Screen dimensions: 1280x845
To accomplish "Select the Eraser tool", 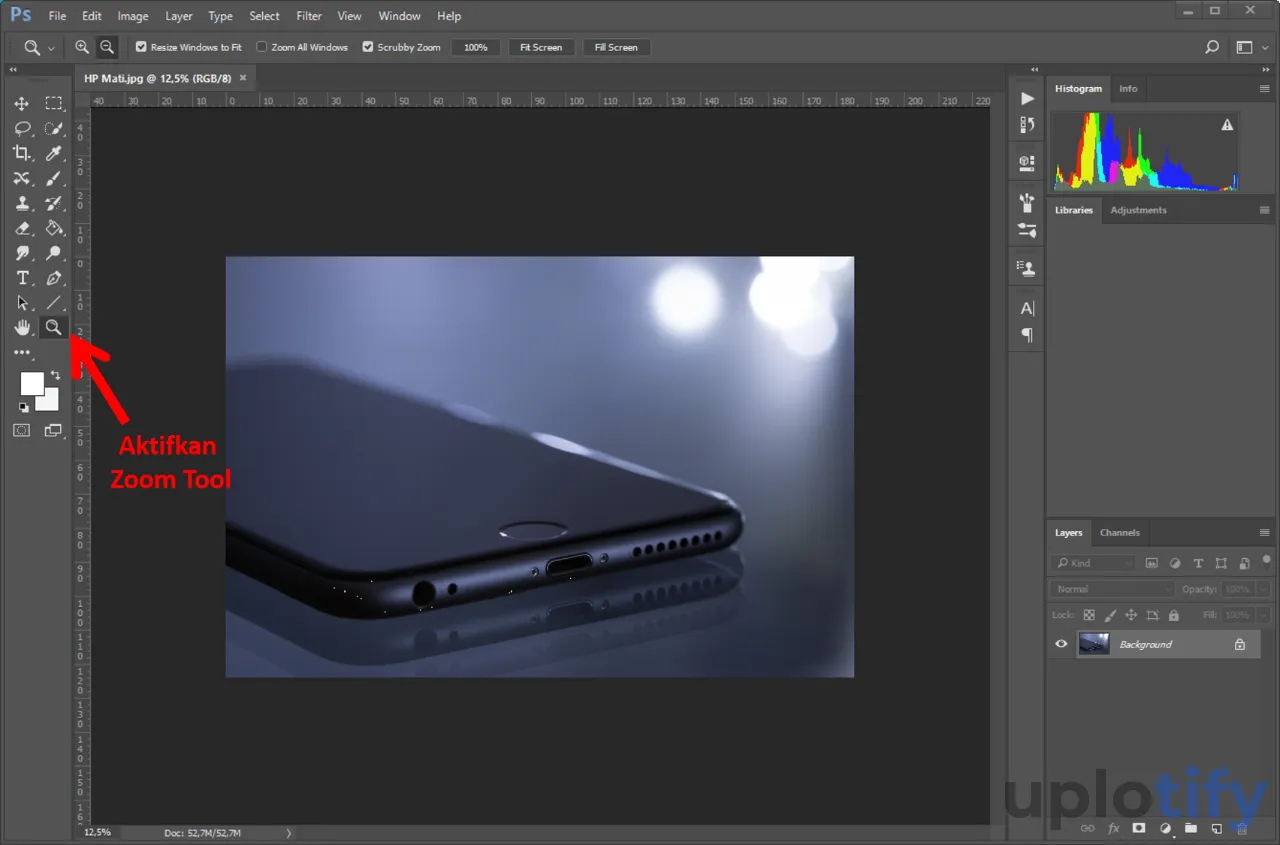I will point(21,228).
